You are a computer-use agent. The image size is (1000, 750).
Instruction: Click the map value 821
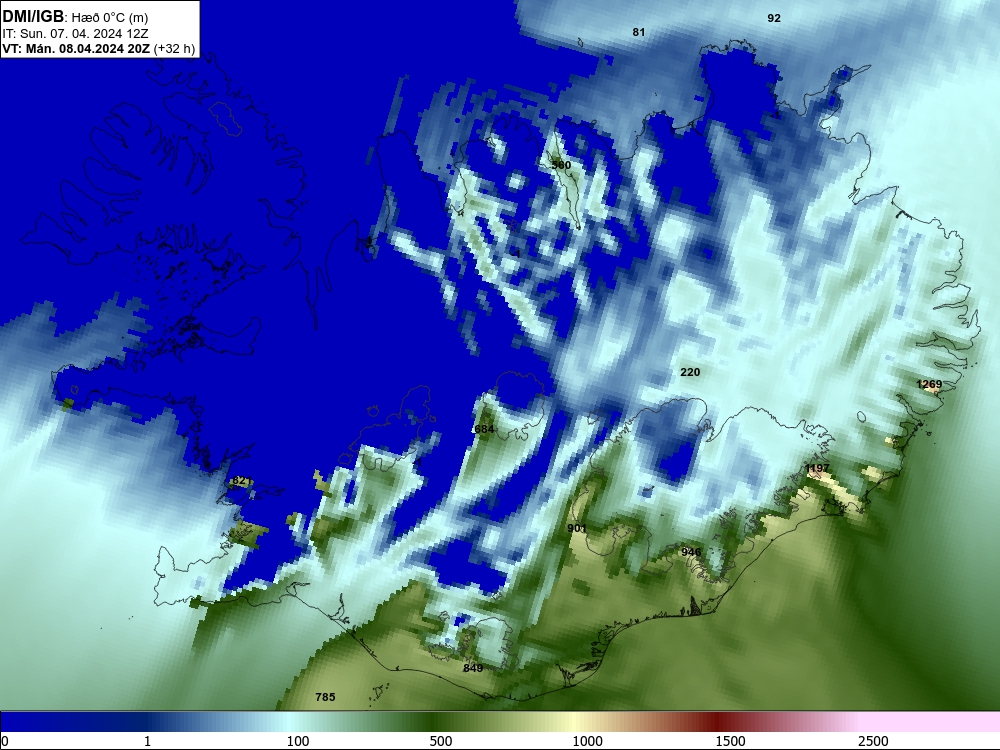coord(242,480)
